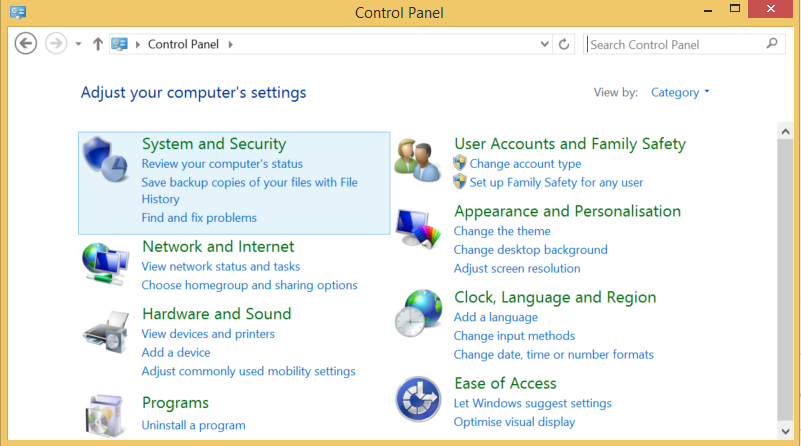Open the Appearance and Personalisation monitor icon
801x446 pixels.
pyautogui.click(x=418, y=228)
